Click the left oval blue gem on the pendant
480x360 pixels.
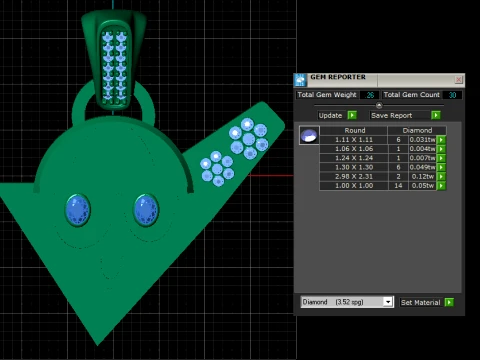click(x=78, y=210)
